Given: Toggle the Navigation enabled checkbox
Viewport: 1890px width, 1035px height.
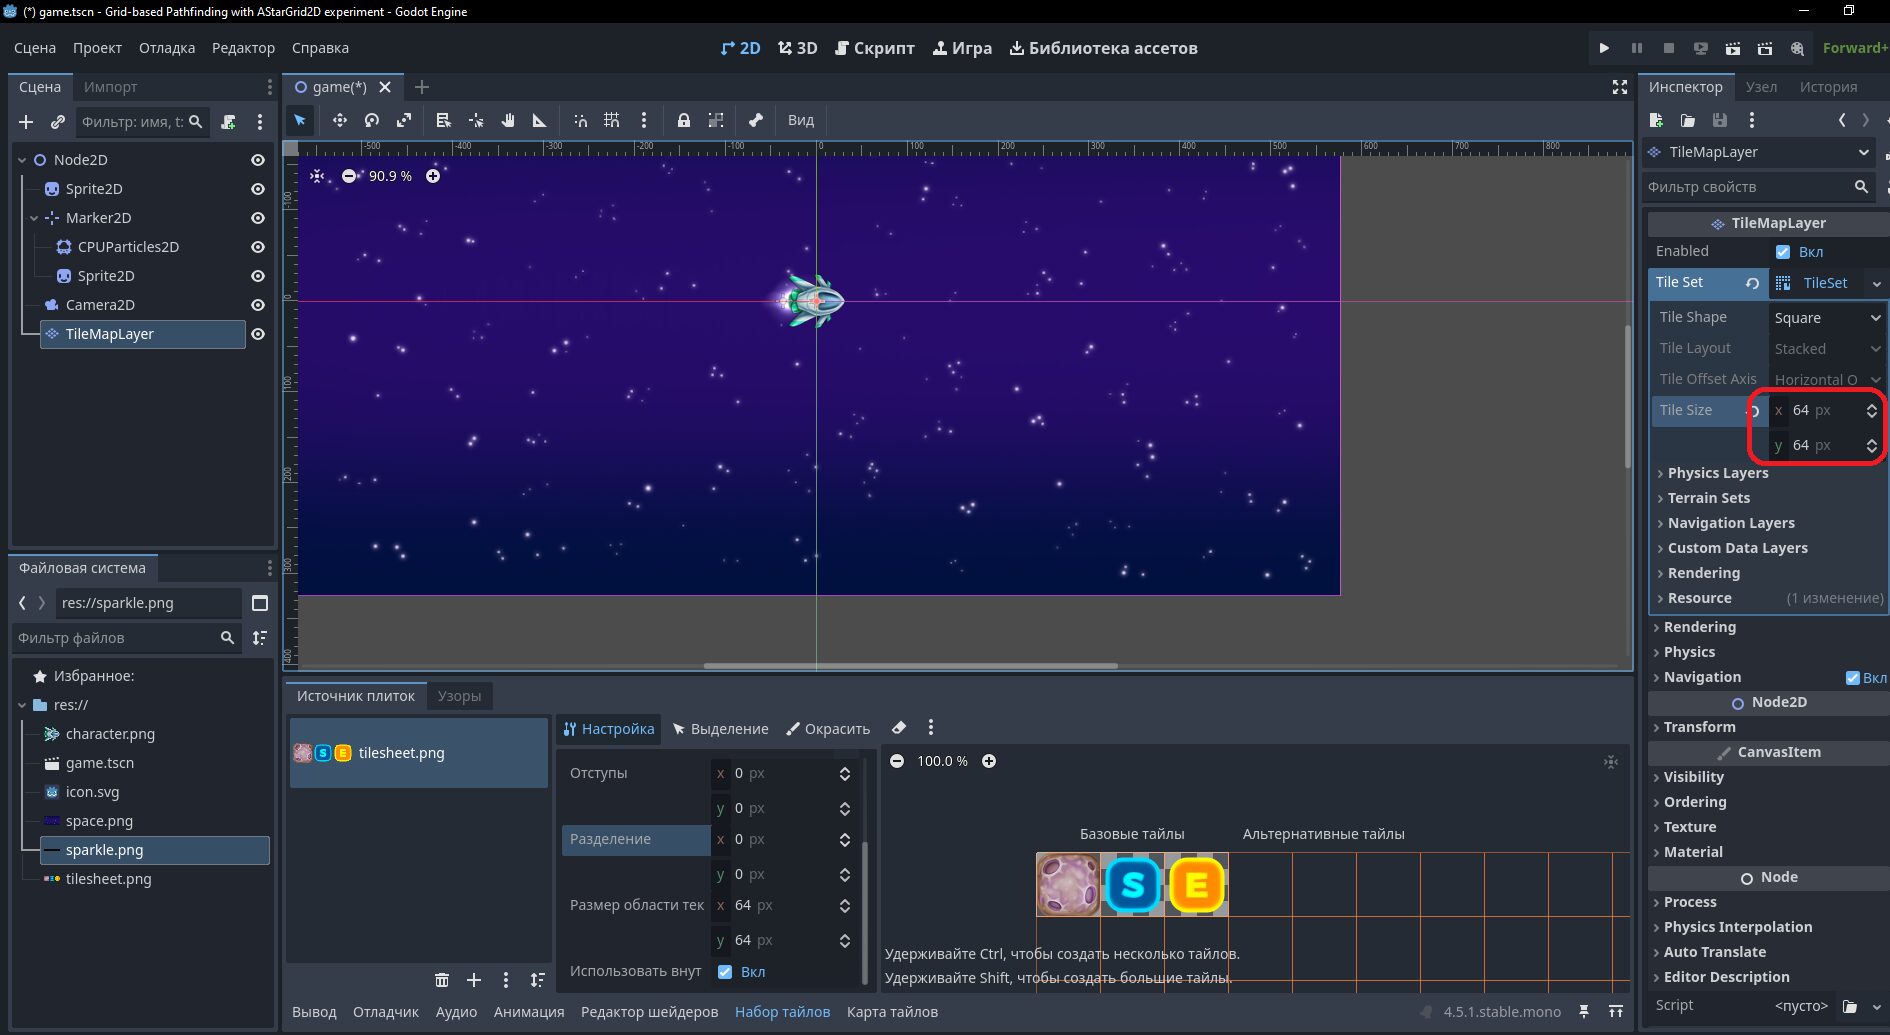Looking at the screenshot, I should [1853, 678].
